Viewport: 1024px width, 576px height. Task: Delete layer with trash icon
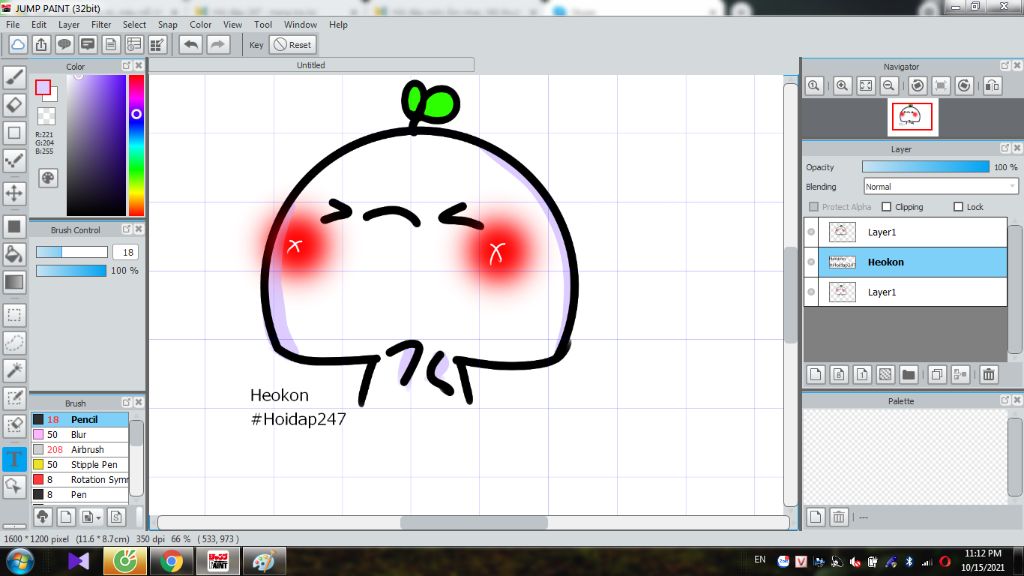pos(989,374)
